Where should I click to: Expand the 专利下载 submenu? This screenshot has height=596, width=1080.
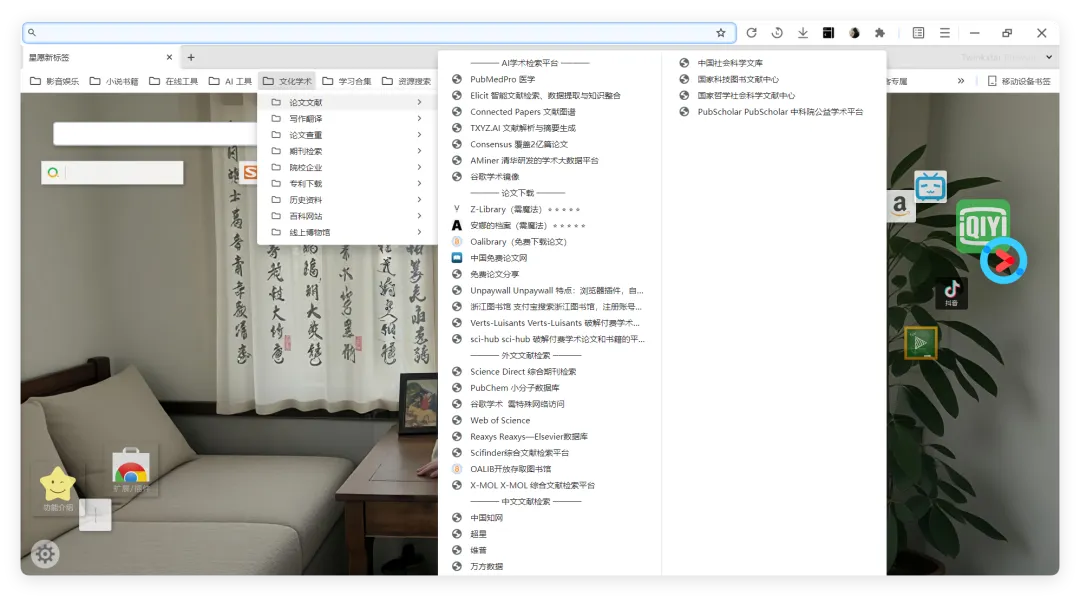(x=346, y=183)
